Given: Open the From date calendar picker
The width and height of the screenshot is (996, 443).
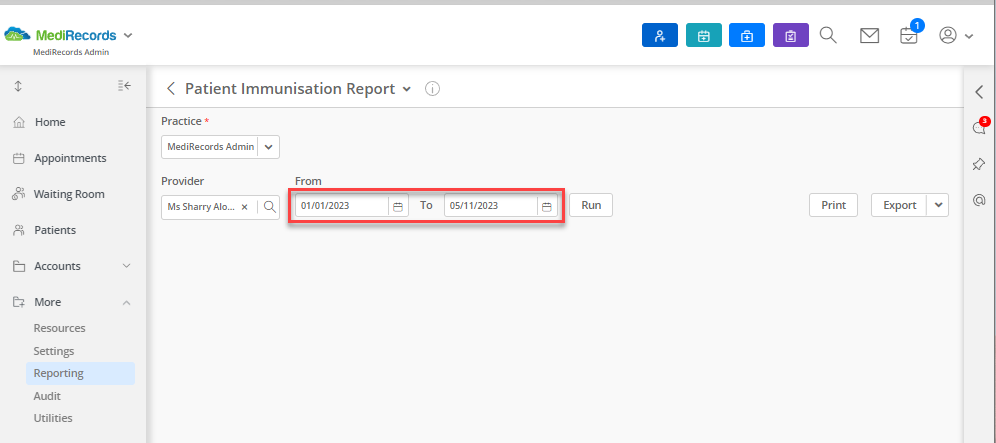Looking at the screenshot, I should pyautogui.click(x=398, y=207).
